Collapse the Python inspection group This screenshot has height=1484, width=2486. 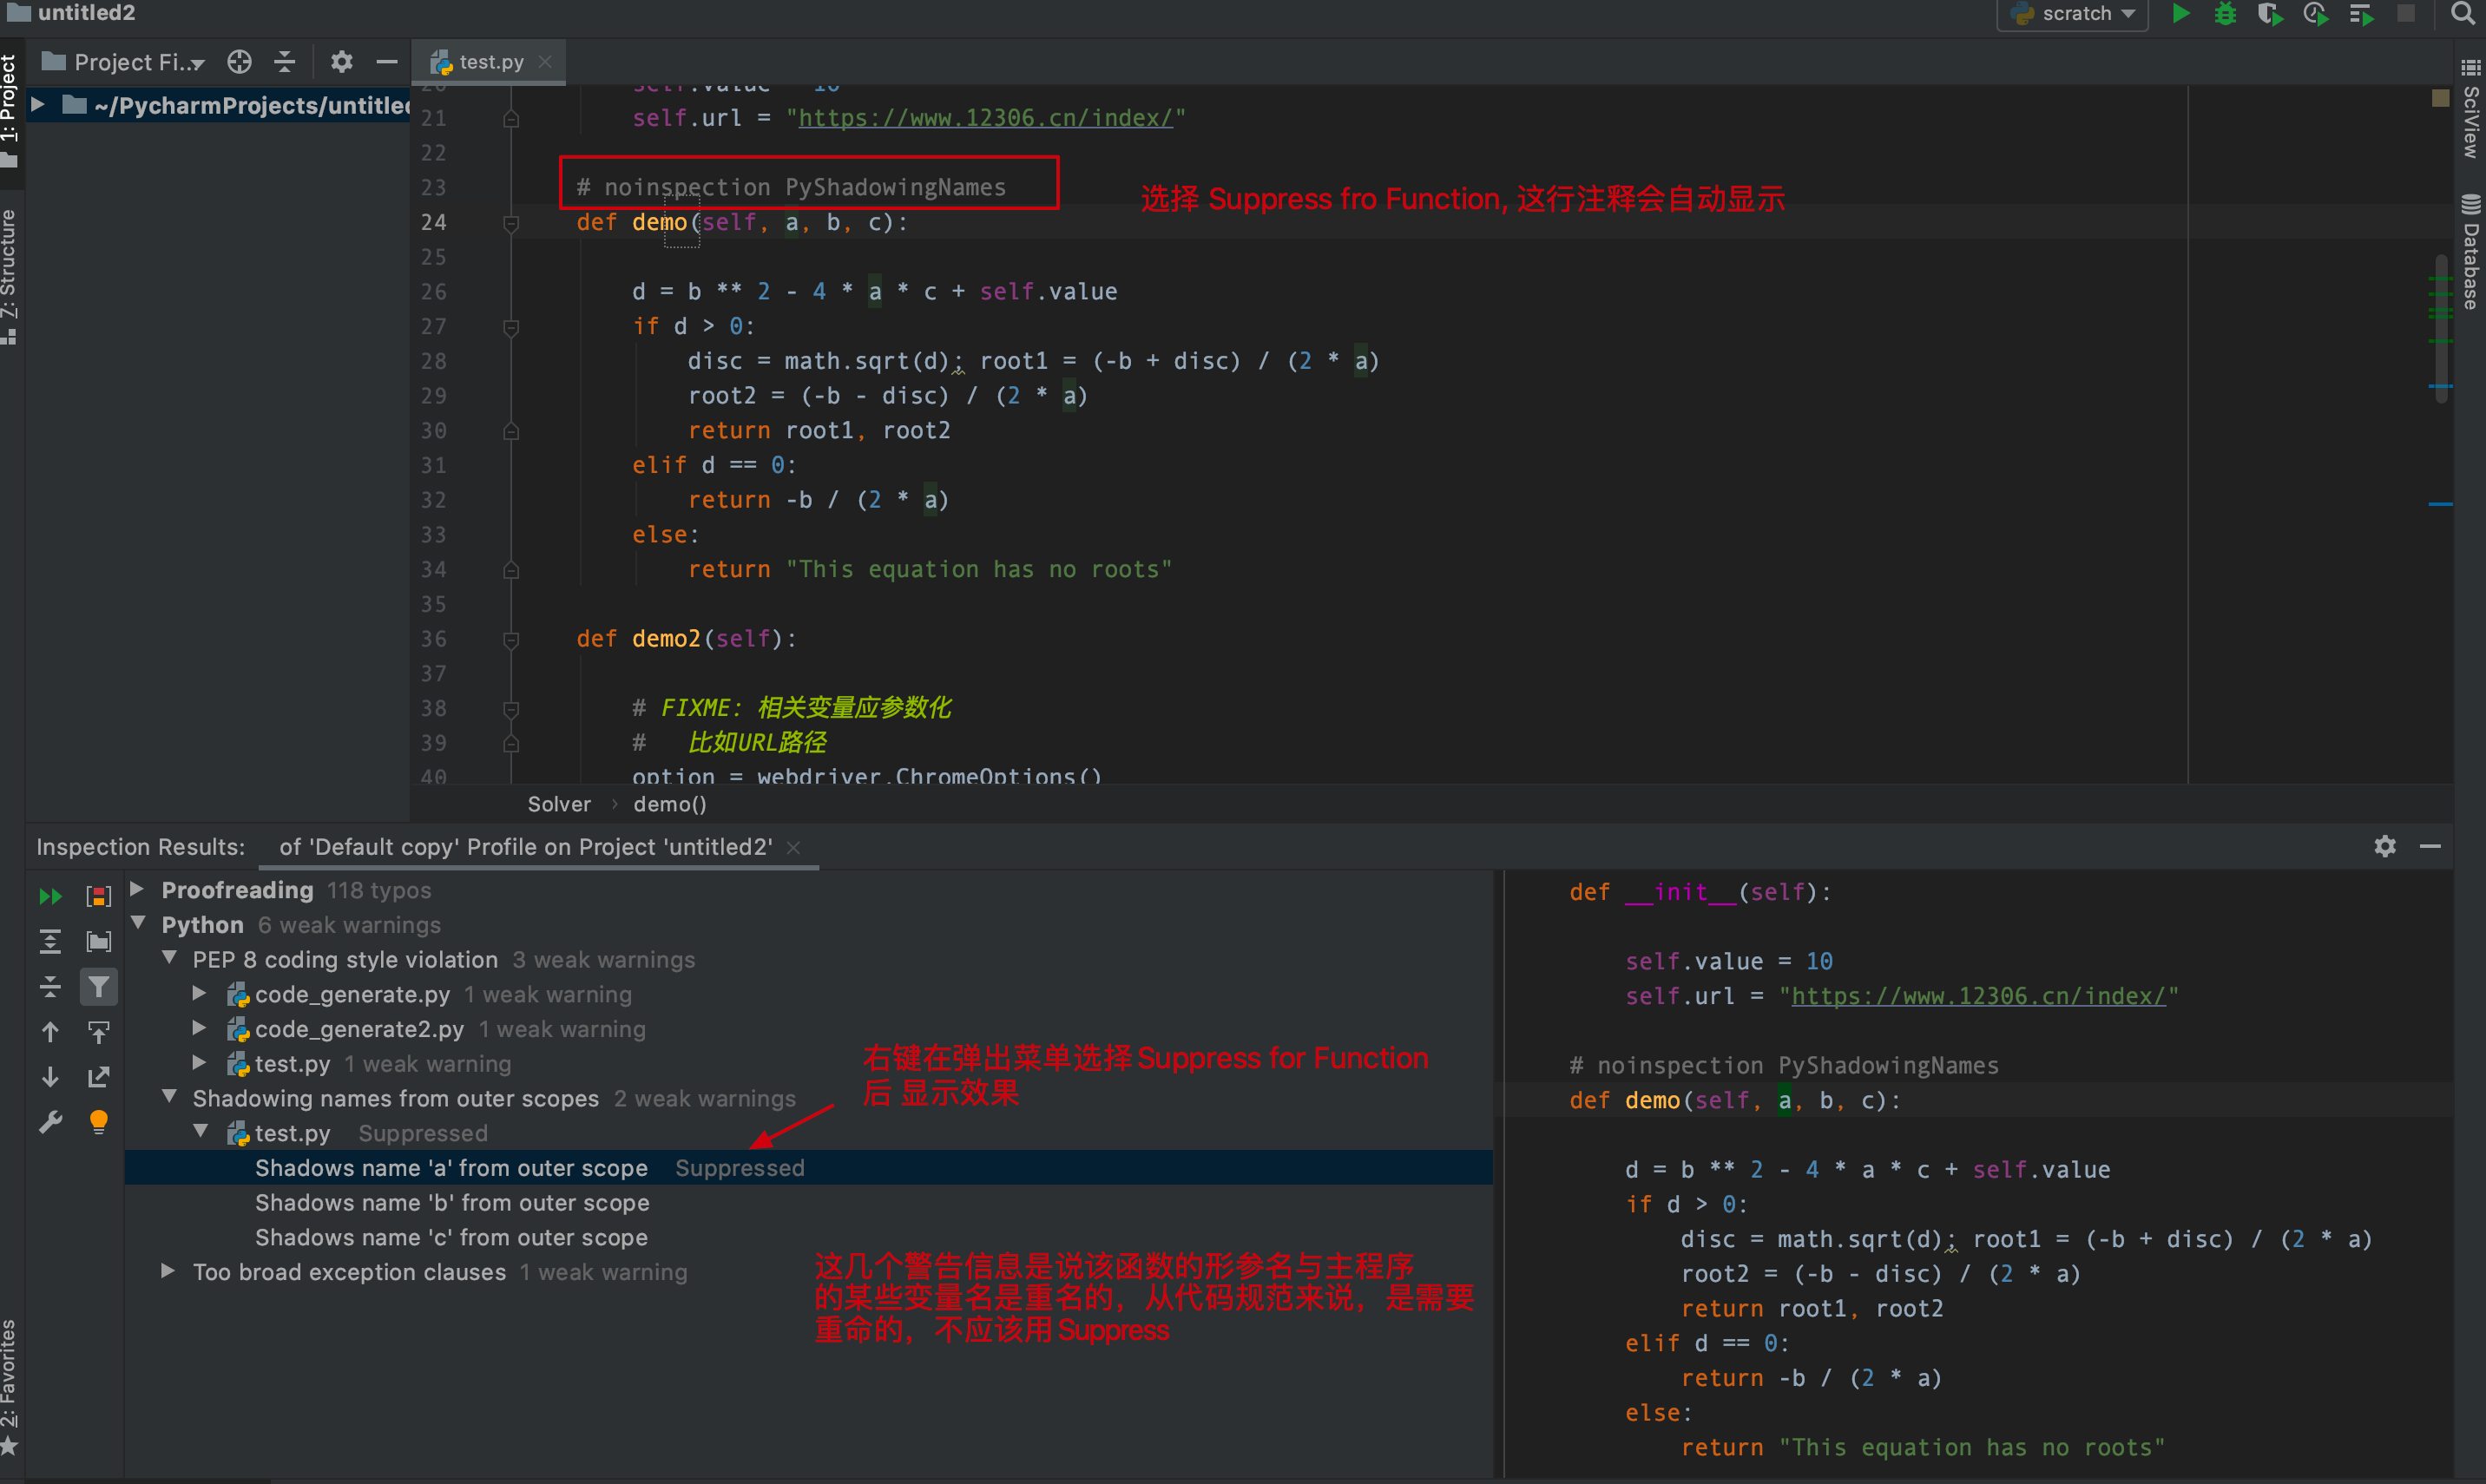click(x=139, y=923)
